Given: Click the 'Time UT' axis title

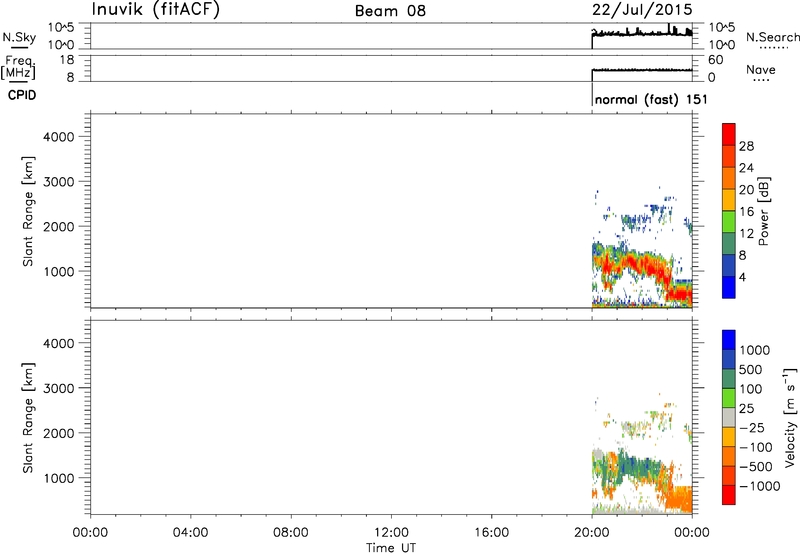Looking at the screenshot, I should click(x=391, y=548).
